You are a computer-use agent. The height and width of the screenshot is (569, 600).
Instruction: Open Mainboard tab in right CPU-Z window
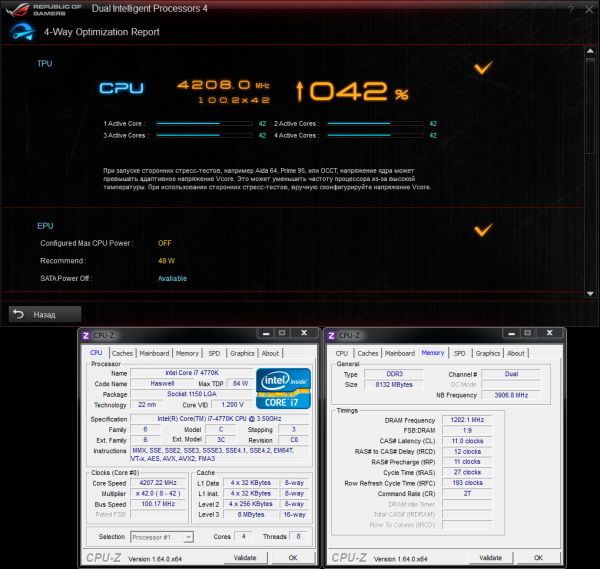click(399, 353)
